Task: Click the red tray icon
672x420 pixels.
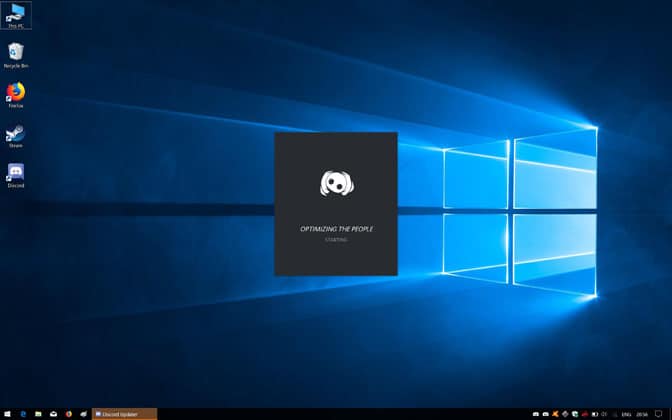Action: pos(585,414)
